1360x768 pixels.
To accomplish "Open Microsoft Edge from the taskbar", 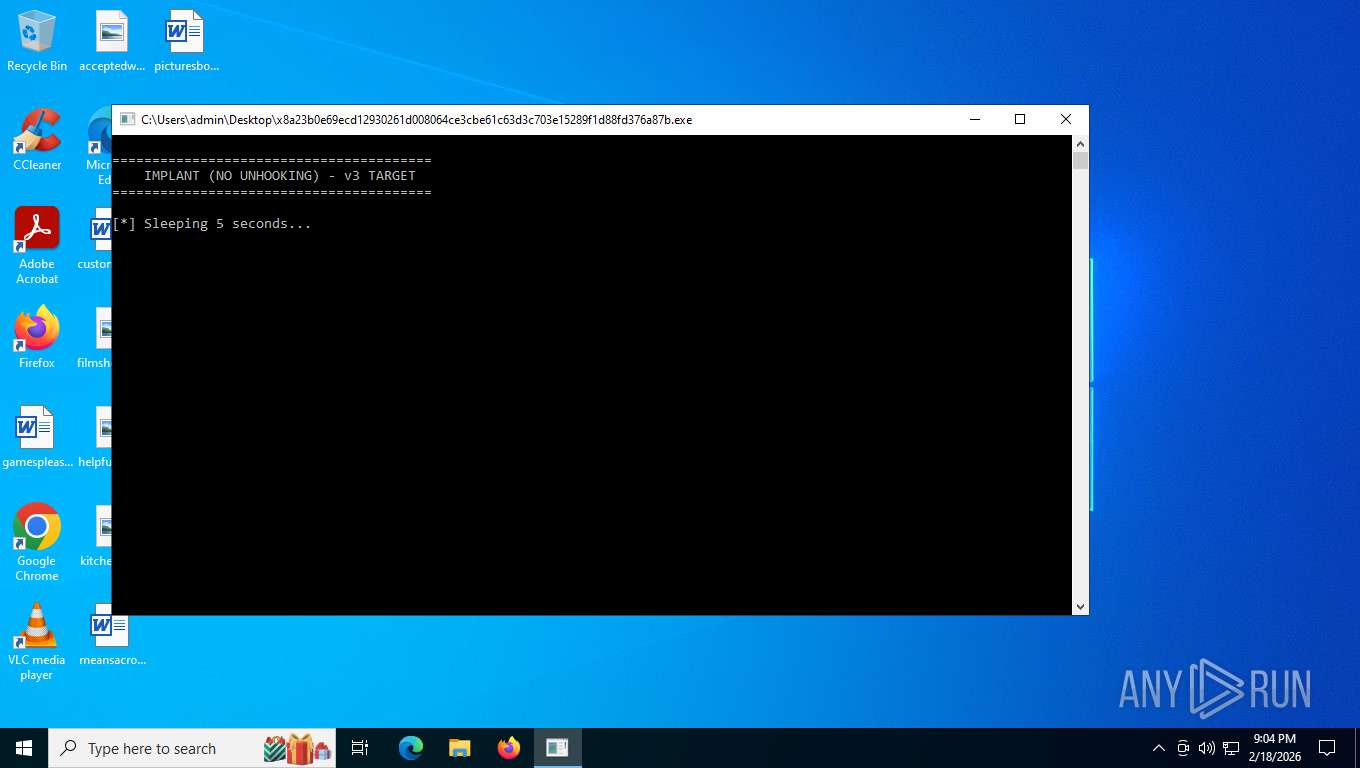I will click(x=411, y=748).
